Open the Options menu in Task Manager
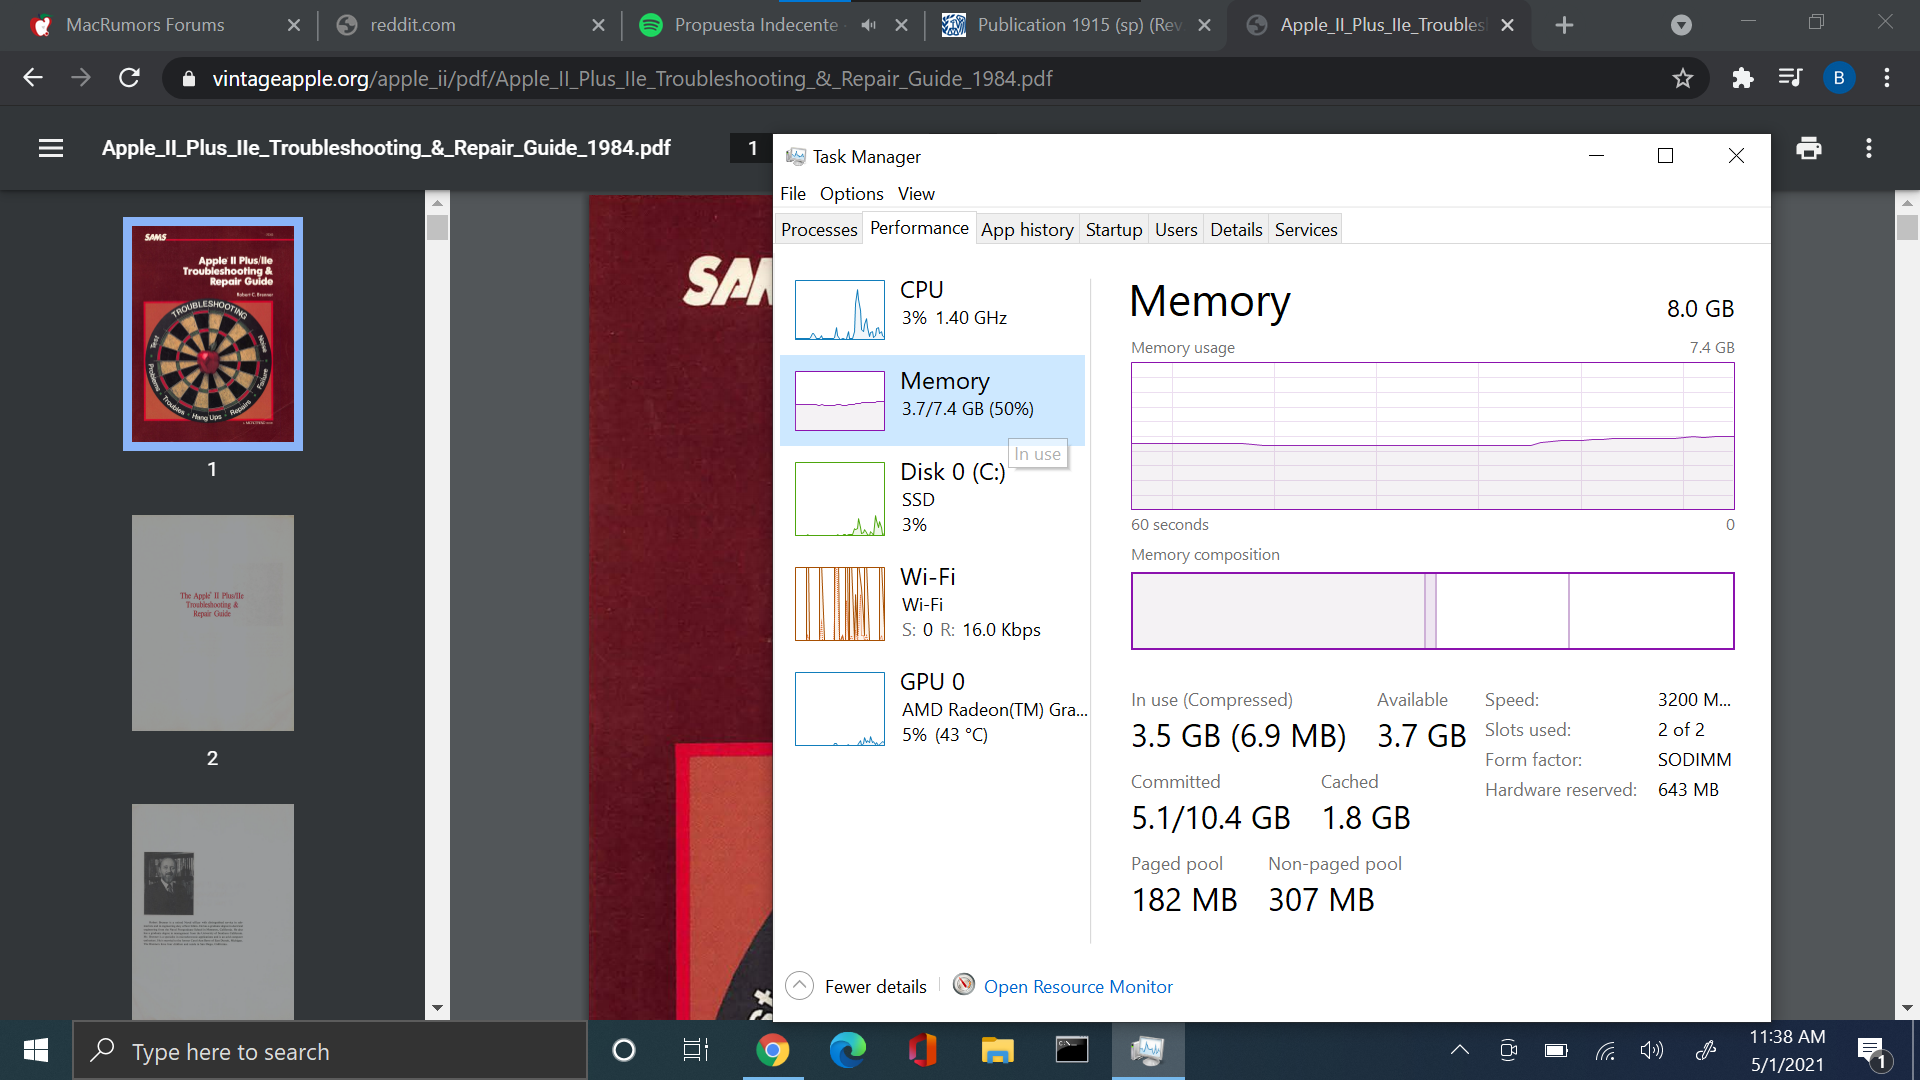This screenshot has height=1080, width=1920. 851,194
